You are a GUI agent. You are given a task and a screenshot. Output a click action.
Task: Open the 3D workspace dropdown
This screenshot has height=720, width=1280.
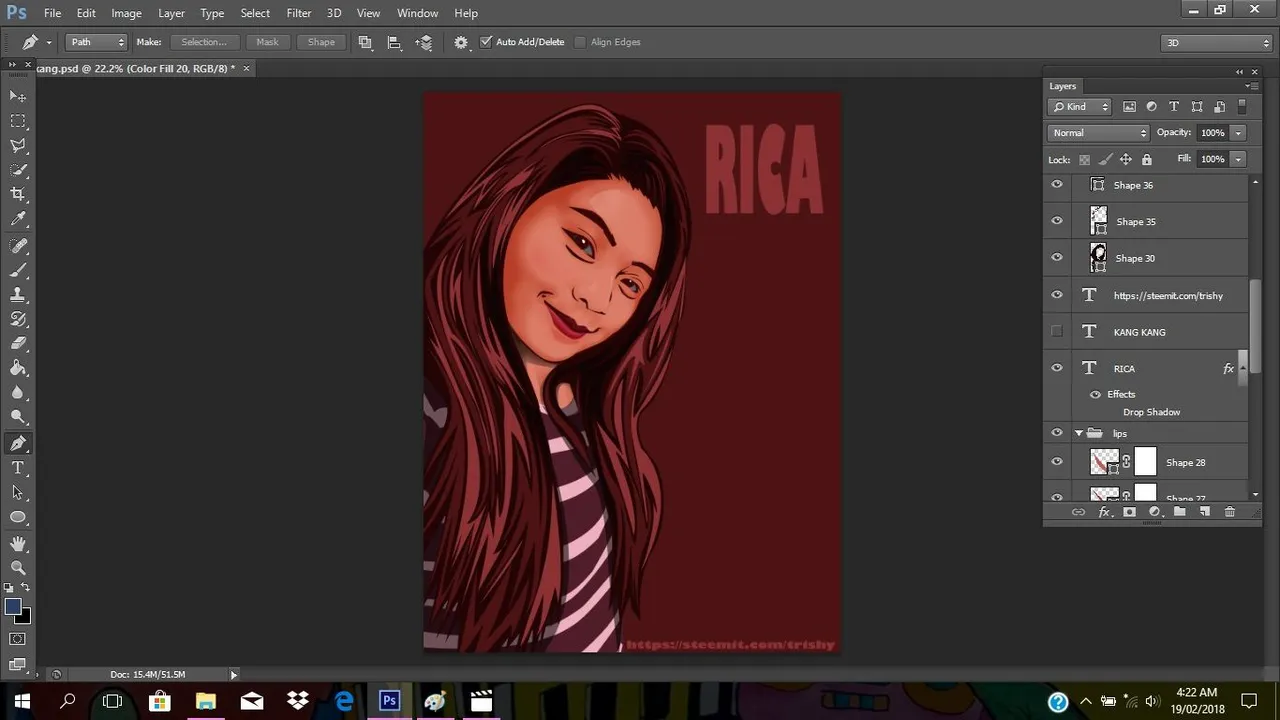click(1216, 42)
